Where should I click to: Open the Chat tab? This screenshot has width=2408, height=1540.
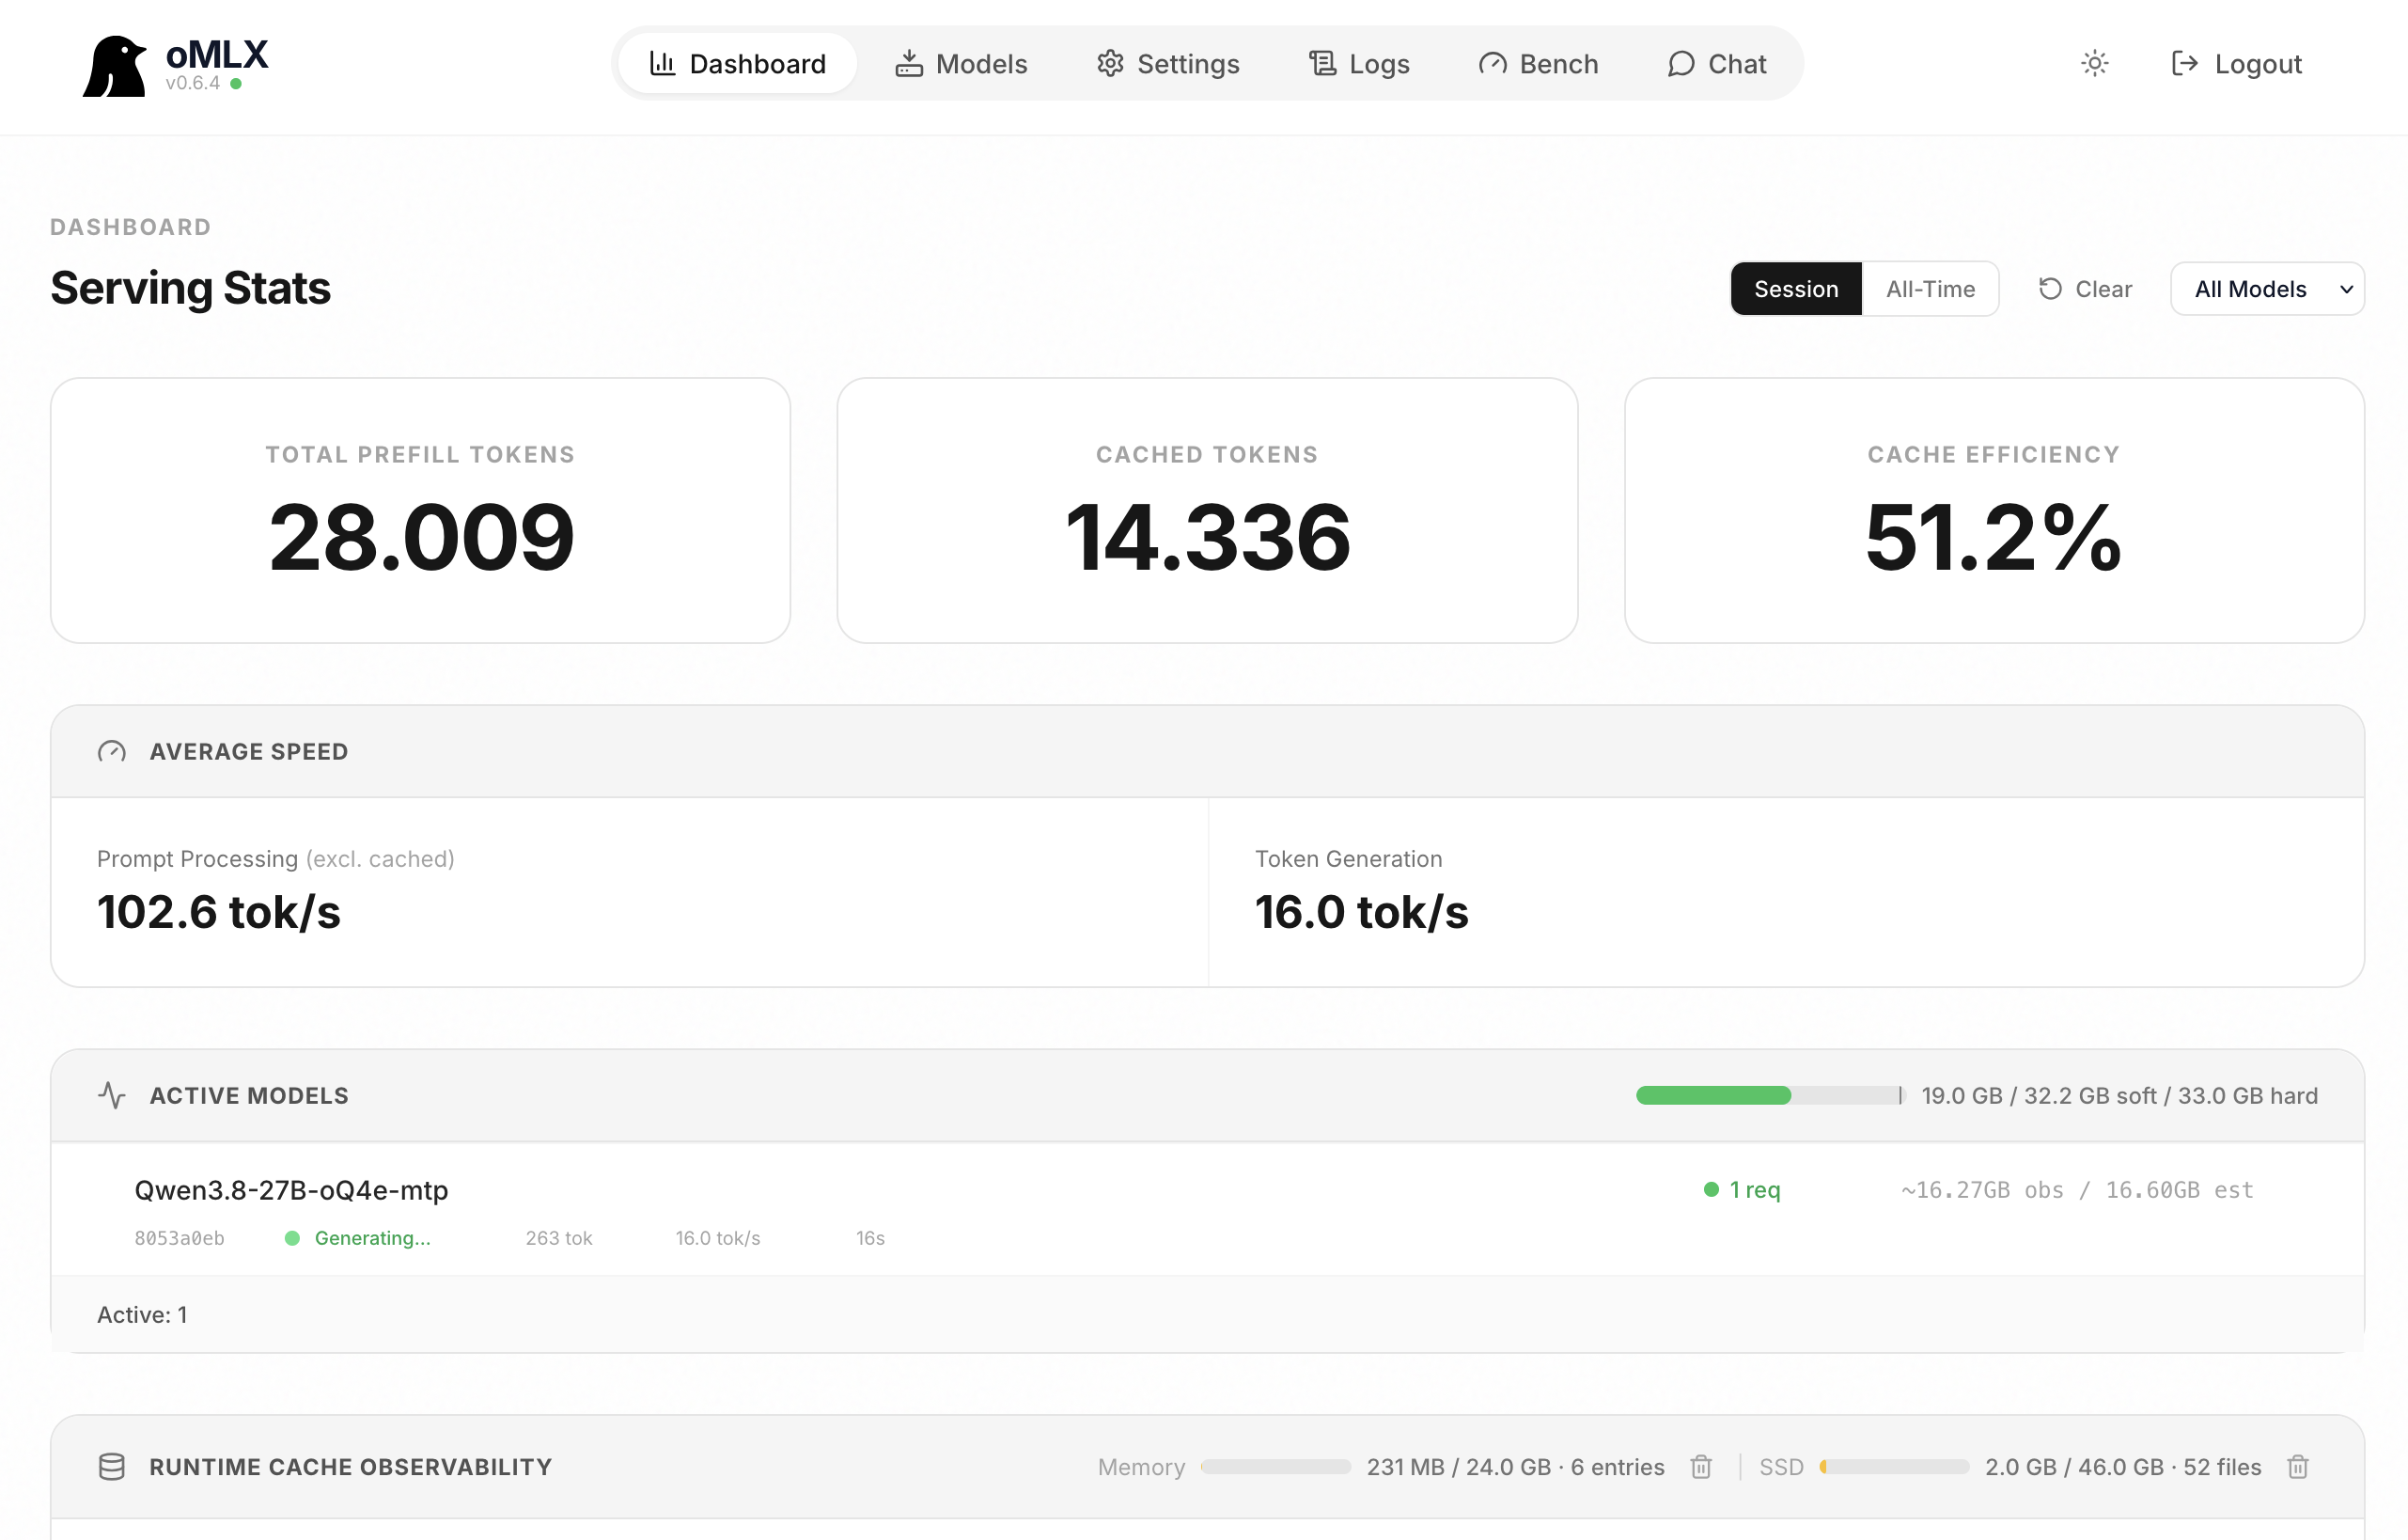click(x=1716, y=64)
